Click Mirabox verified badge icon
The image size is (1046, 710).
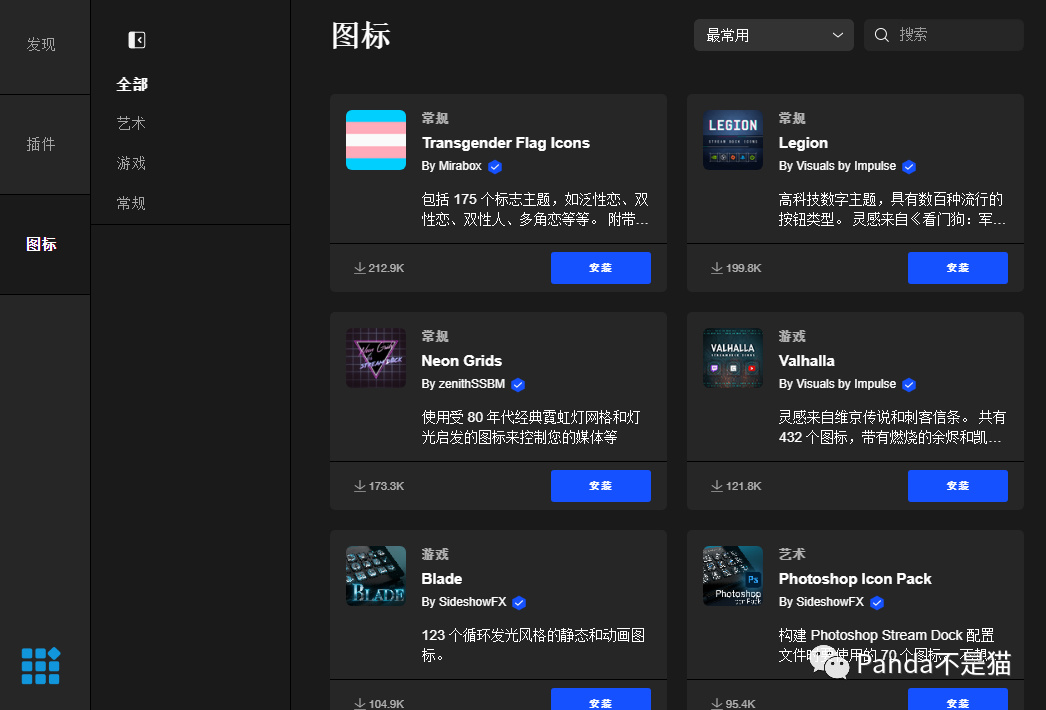[494, 167]
